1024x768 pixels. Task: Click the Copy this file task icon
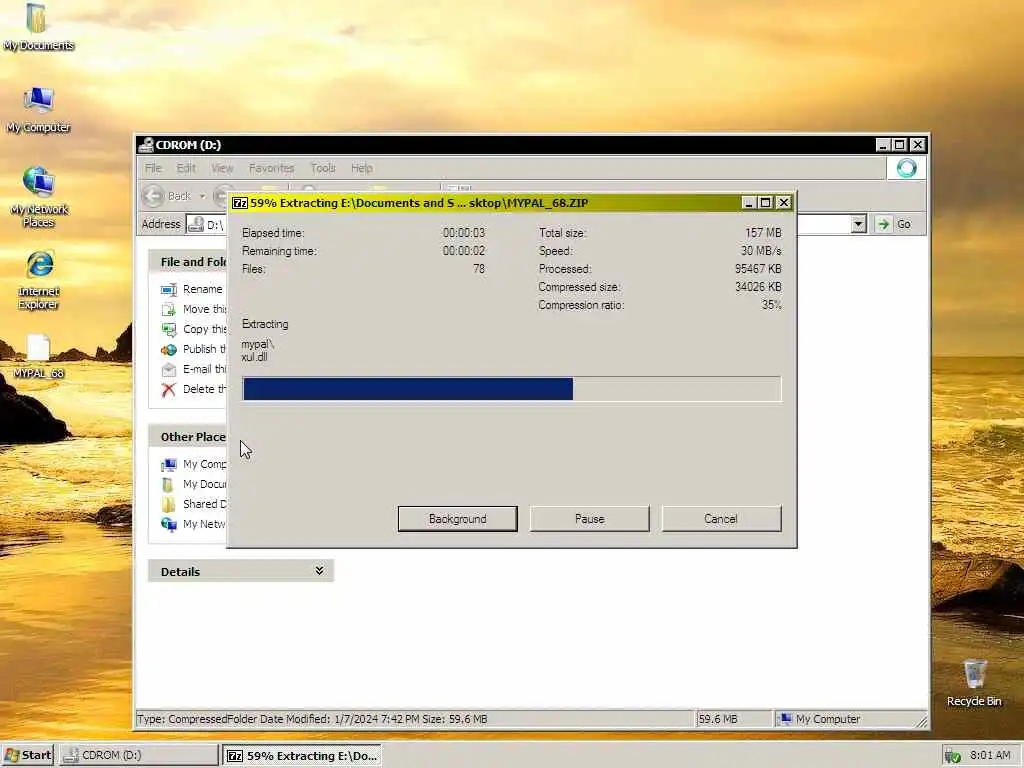(x=168, y=330)
